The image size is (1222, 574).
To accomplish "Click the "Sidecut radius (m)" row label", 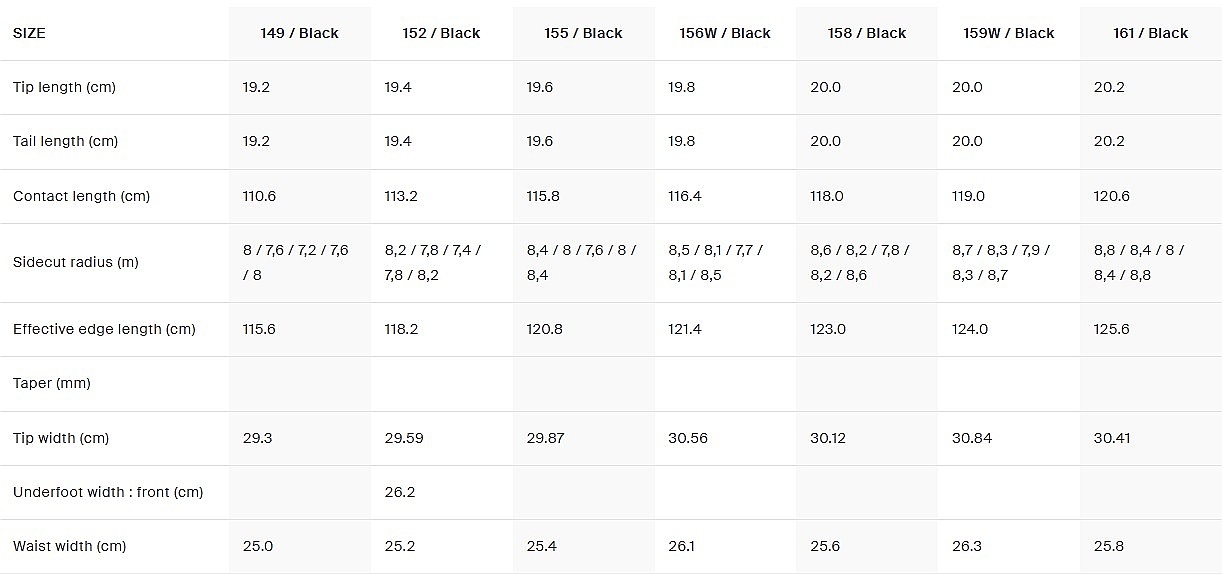I will point(75,262).
